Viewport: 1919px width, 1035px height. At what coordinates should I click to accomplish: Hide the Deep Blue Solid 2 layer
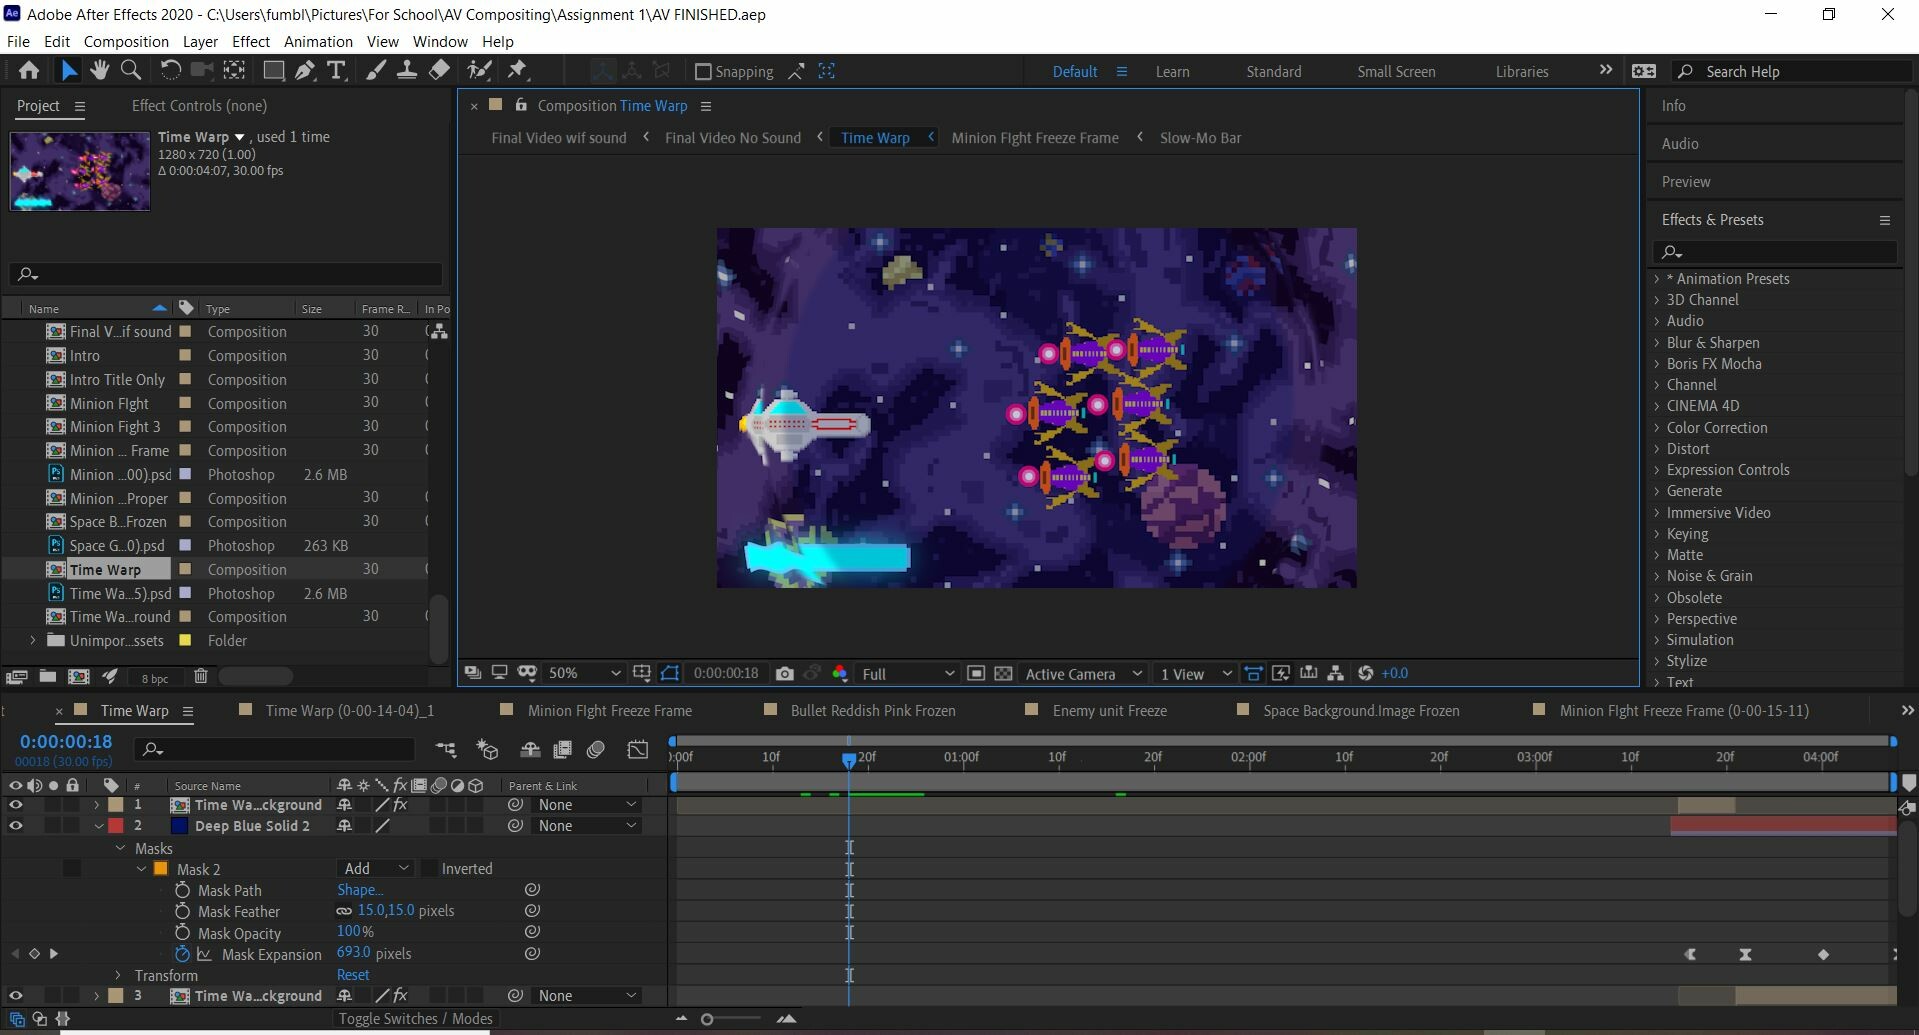tap(15, 826)
